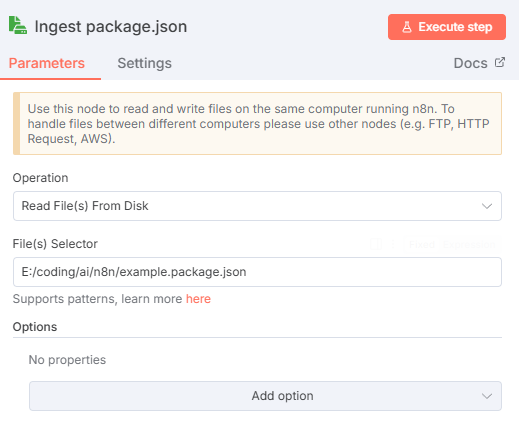Viewport: 519px width, 433px height.
Task: Follow the 'here' link about patterns
Action: coord(198,299)
